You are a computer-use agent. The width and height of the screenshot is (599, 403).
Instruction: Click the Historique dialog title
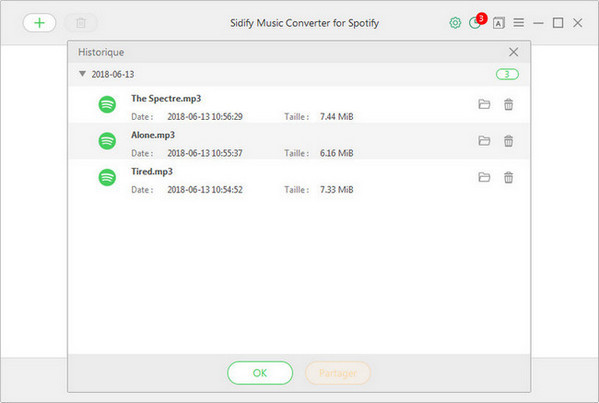pyautogui.click(x=101, y=52)
